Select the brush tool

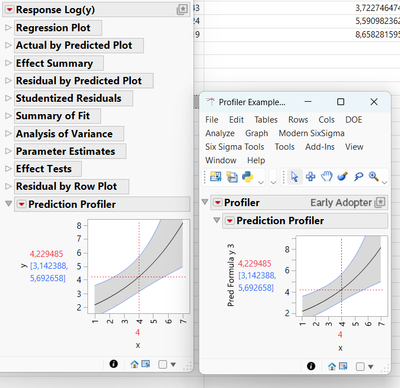343,176
